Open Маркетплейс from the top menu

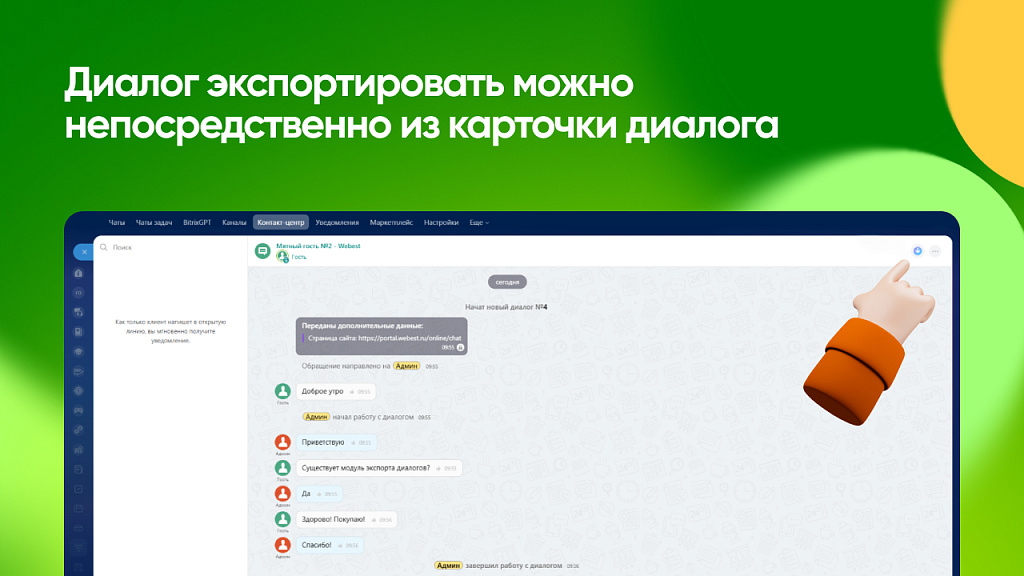click(x=391, y=223)
